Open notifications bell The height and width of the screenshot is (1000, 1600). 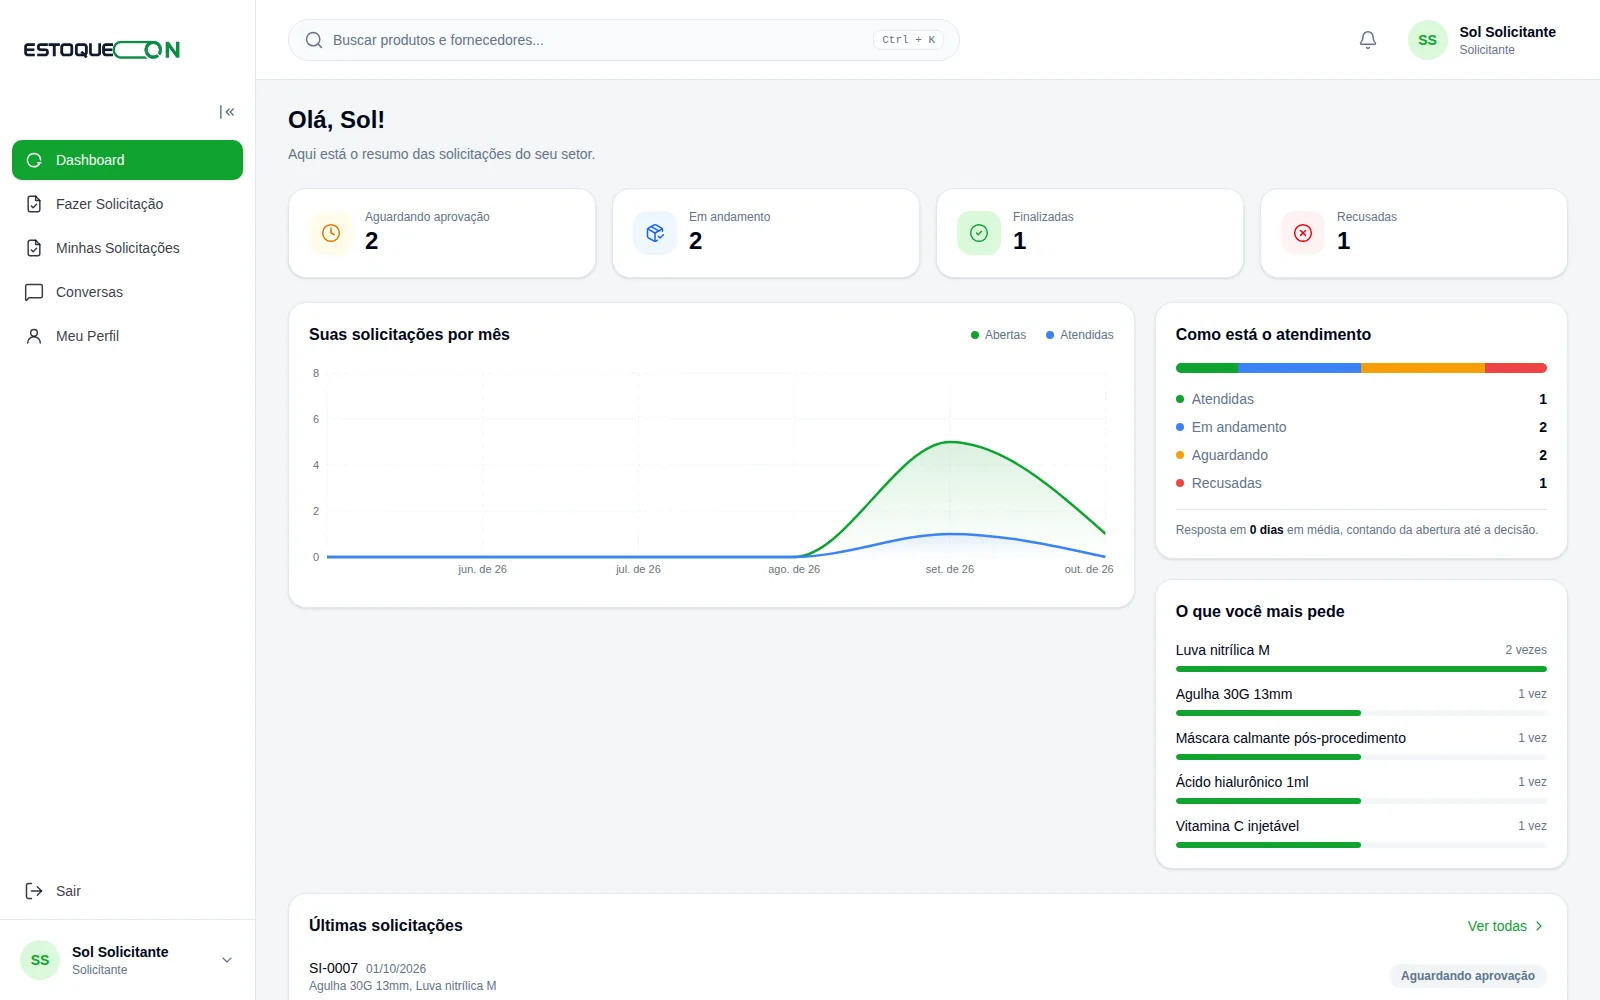tap(1368, 40)
